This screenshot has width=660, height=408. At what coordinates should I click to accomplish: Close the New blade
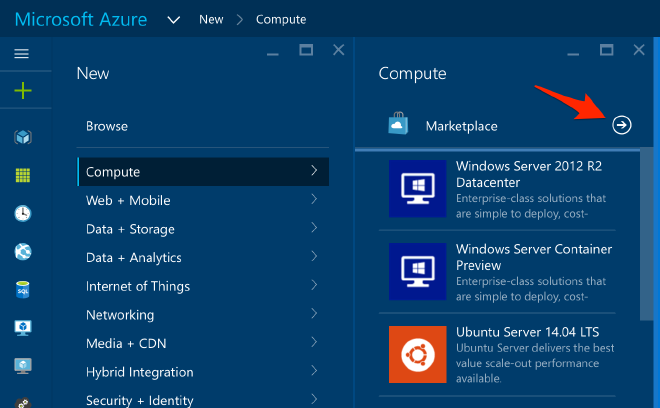(338, 50)
